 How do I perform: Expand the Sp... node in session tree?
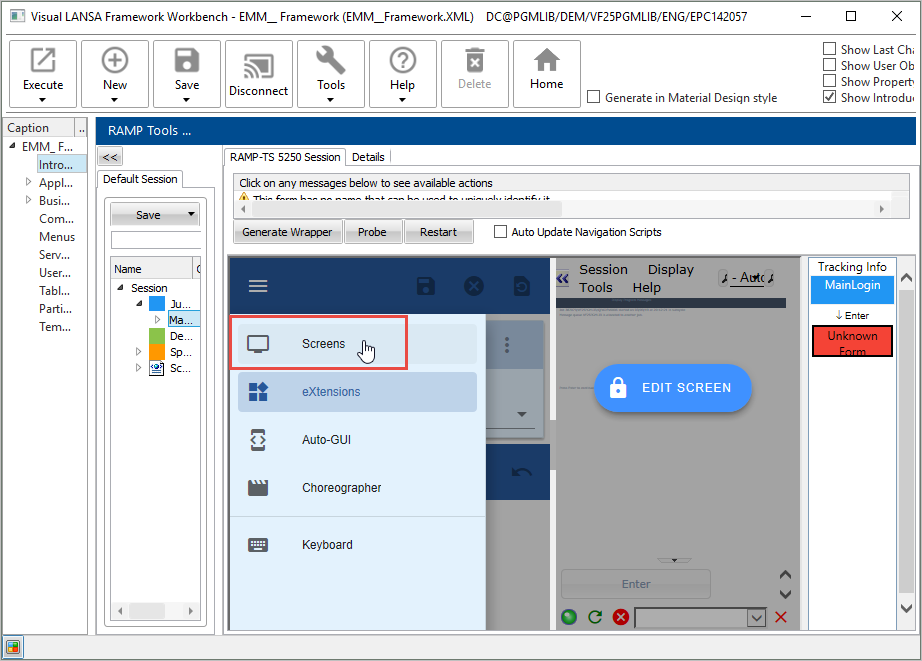point(139,352)
